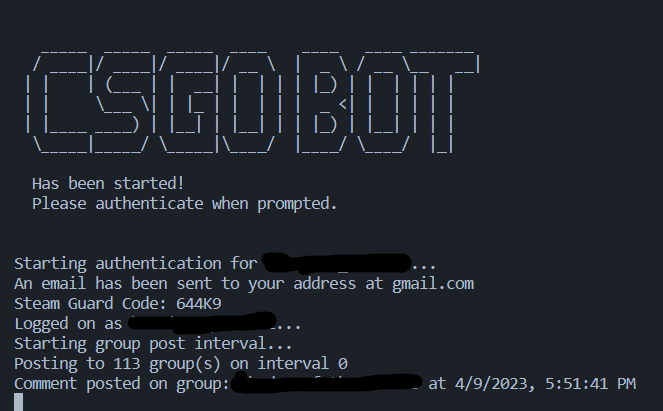This screenshot has width=663, height=411.
Task: Click the word "Comment" in last line
Action: click(46, 384)
